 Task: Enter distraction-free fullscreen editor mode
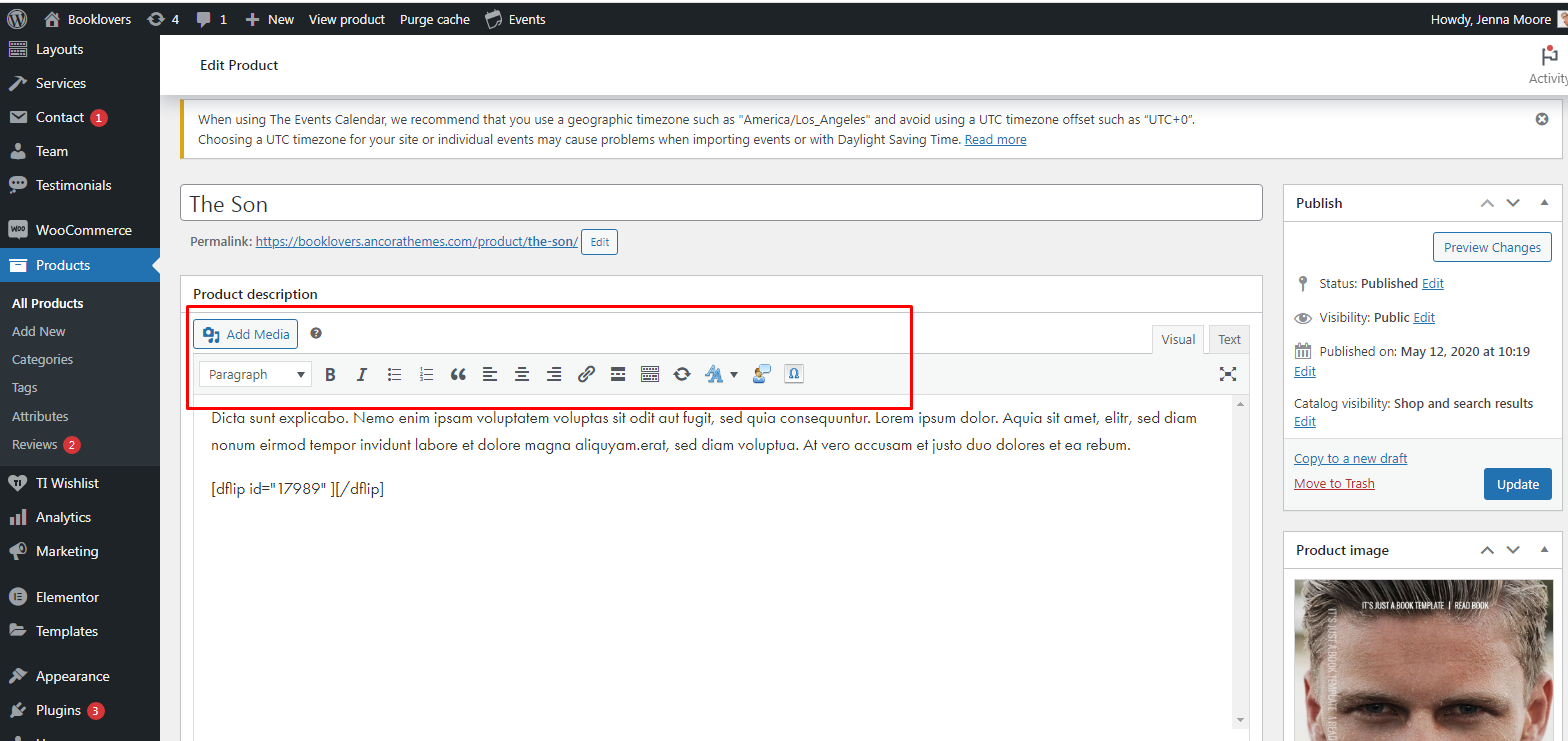pos(1228,374)
